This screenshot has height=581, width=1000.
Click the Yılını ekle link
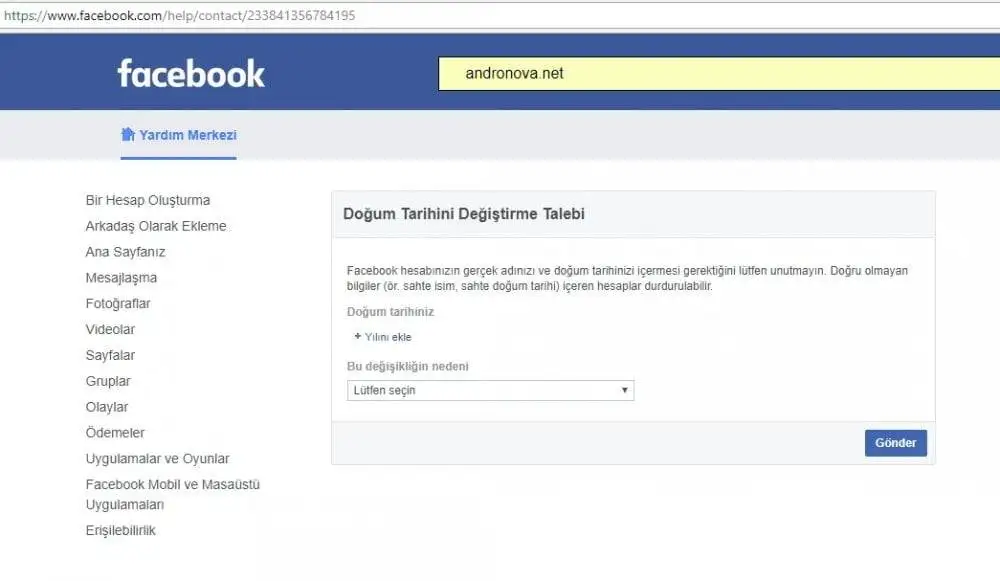[388, 337]
